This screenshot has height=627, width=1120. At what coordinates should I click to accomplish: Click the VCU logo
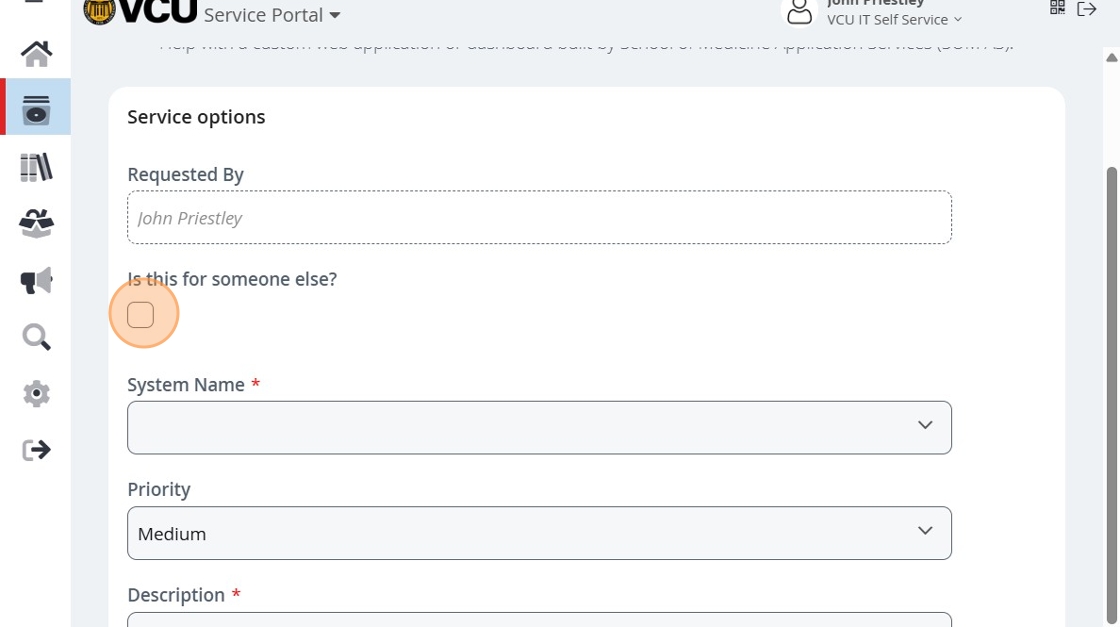[x=140, y=11]
